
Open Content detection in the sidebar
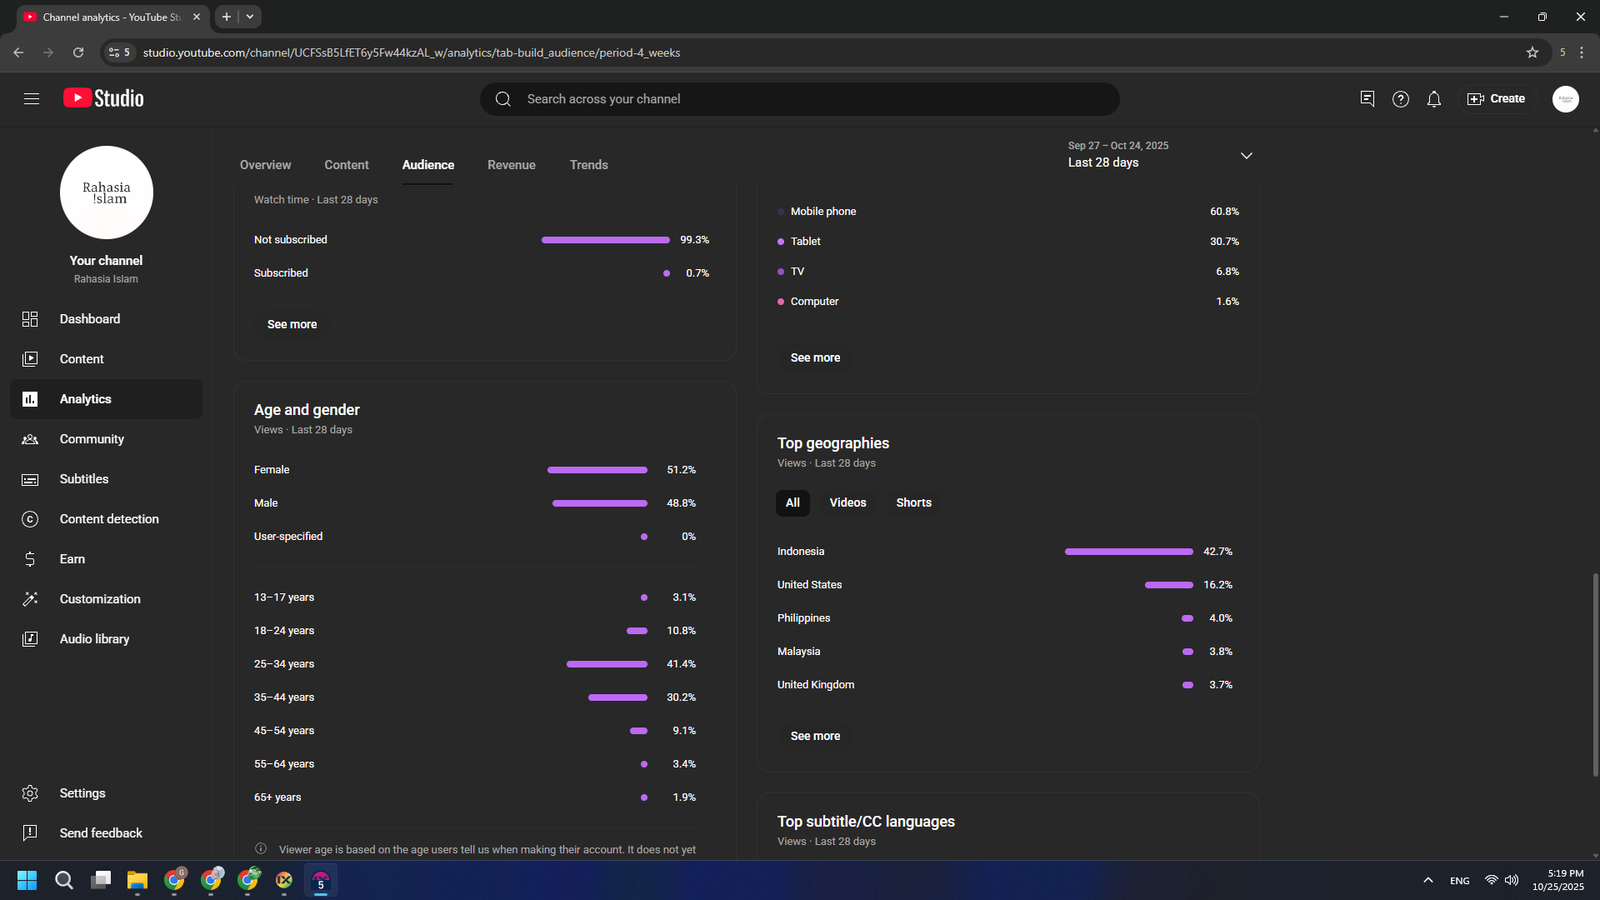coord(106,519)
